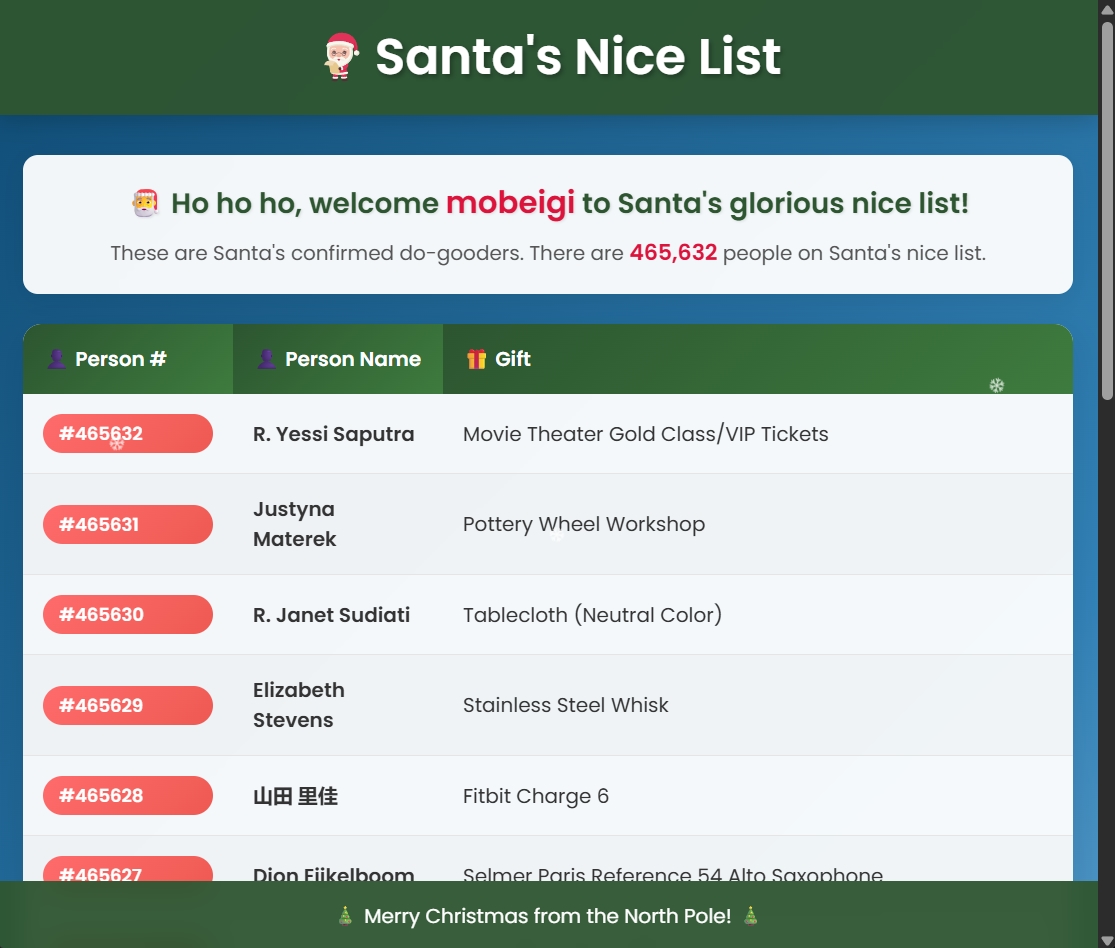Click the Santa emoji in the page title
This screenshot has height=948, width=1115.
tap(341, 57)
